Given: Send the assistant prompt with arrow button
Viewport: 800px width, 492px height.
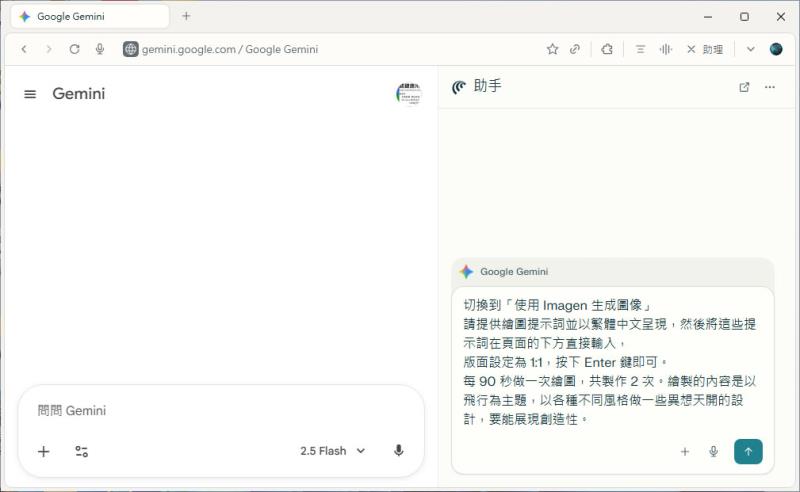Looking at the screenshot, I should pos(748,452).
